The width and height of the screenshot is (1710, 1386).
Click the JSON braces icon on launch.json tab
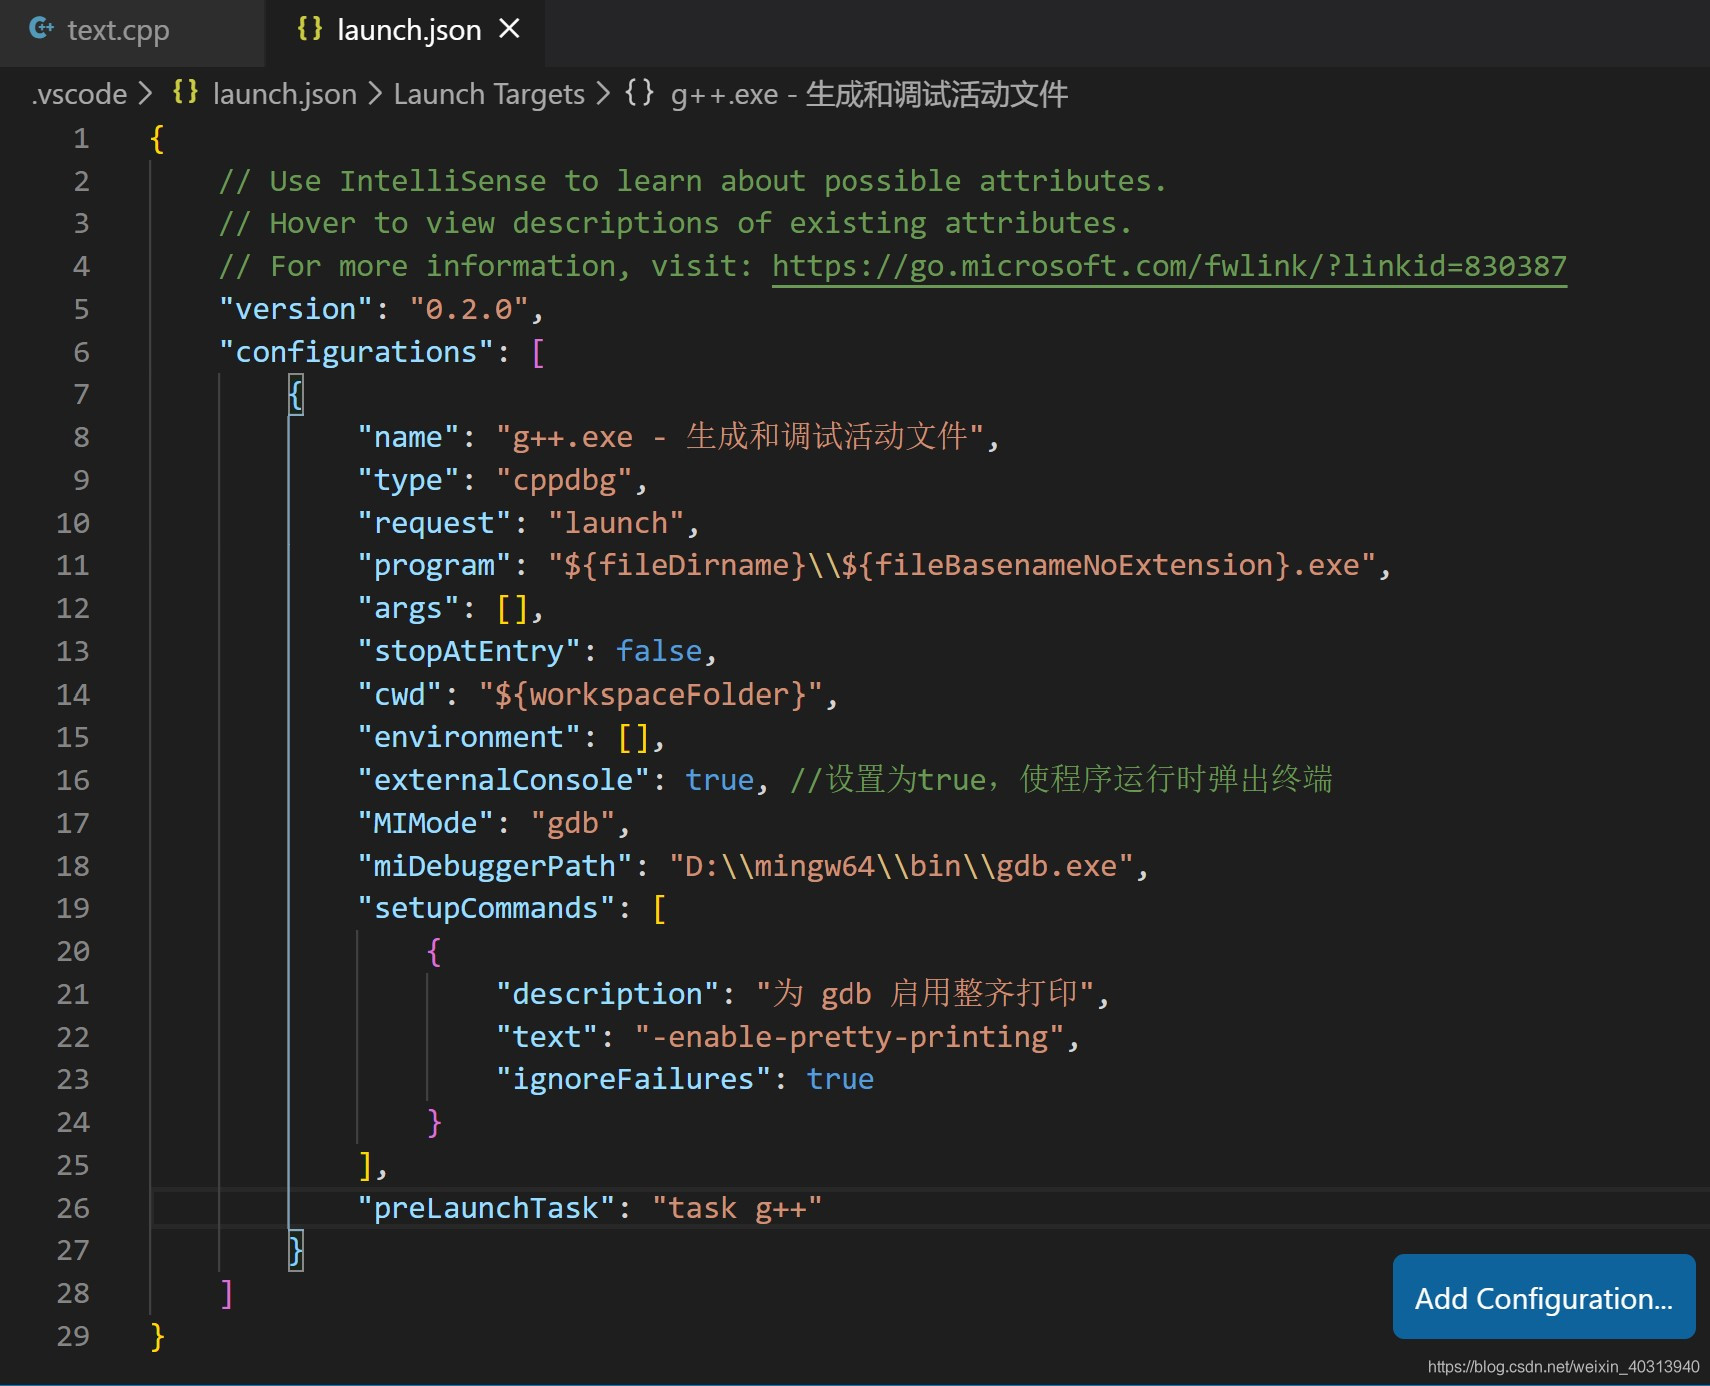pyautogui.click(x=310, y=29)
